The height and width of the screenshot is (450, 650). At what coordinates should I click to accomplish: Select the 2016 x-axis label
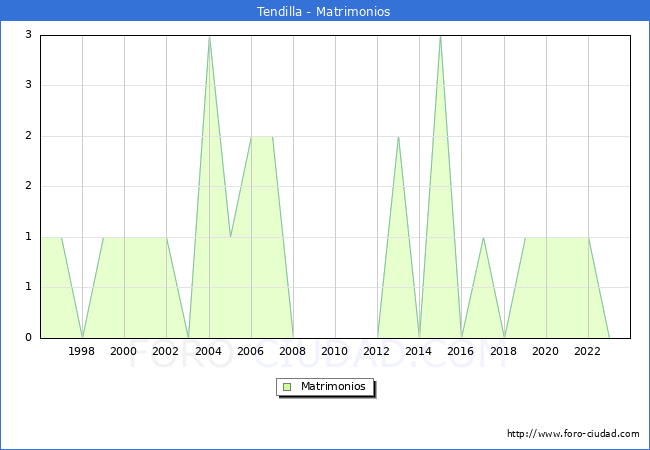461,351
